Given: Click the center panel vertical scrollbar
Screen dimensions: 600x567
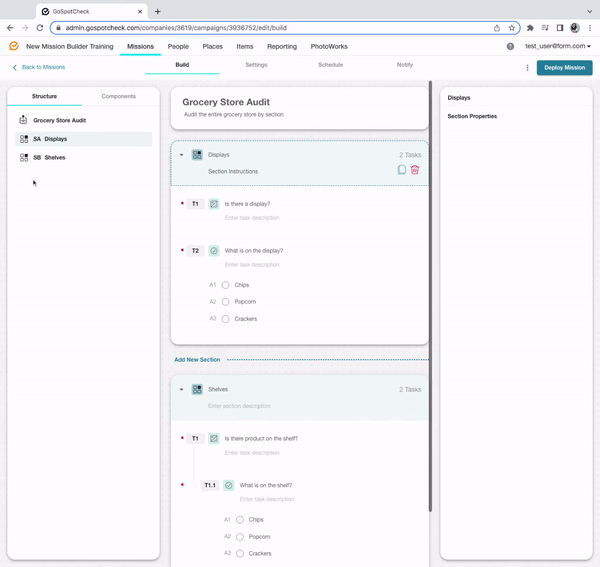Looking at the screenshot, I should tap(430, 296).
